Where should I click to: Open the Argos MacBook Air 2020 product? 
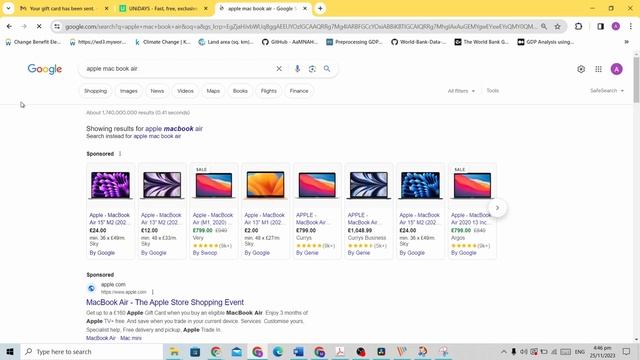(472, 211)
